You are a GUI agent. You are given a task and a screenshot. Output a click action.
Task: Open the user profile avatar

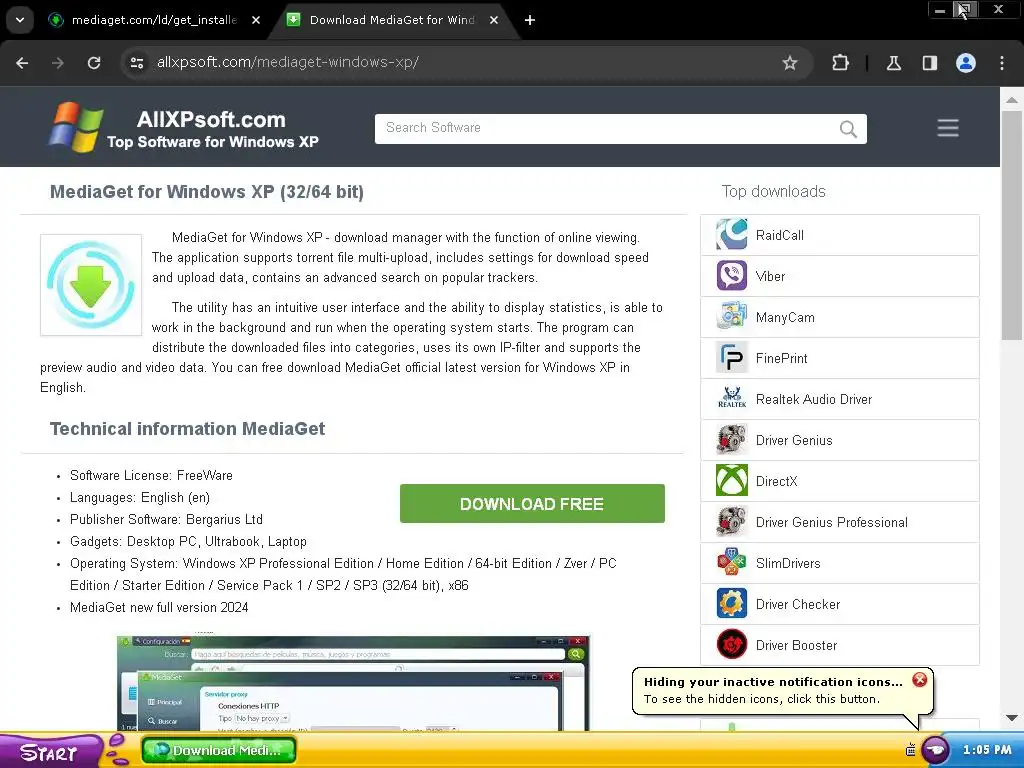click(x=966, y=63)
